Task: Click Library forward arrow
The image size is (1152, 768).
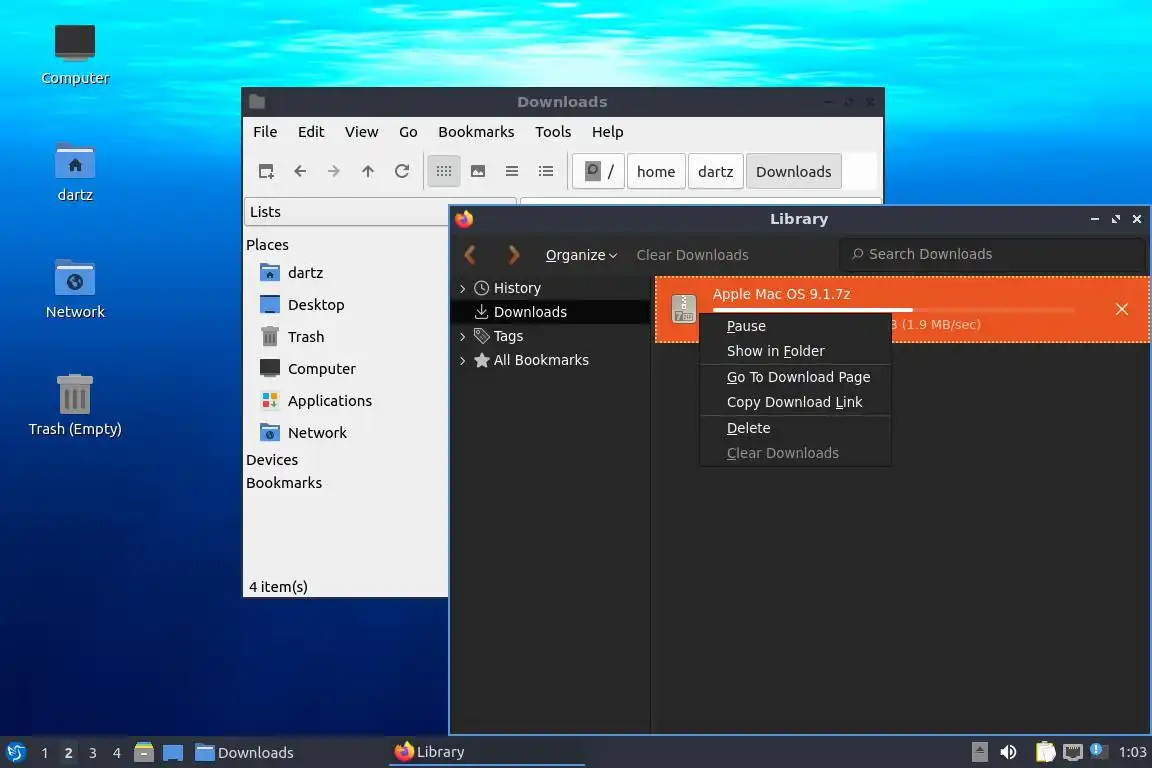Action: 513,255
